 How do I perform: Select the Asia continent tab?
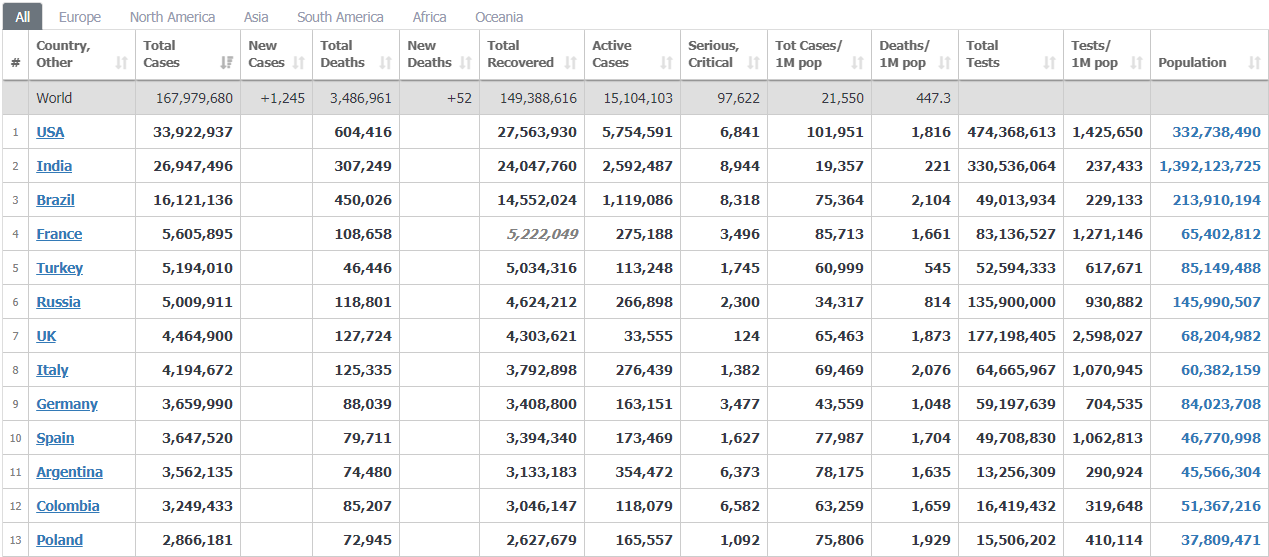click(x=256, y=17)
